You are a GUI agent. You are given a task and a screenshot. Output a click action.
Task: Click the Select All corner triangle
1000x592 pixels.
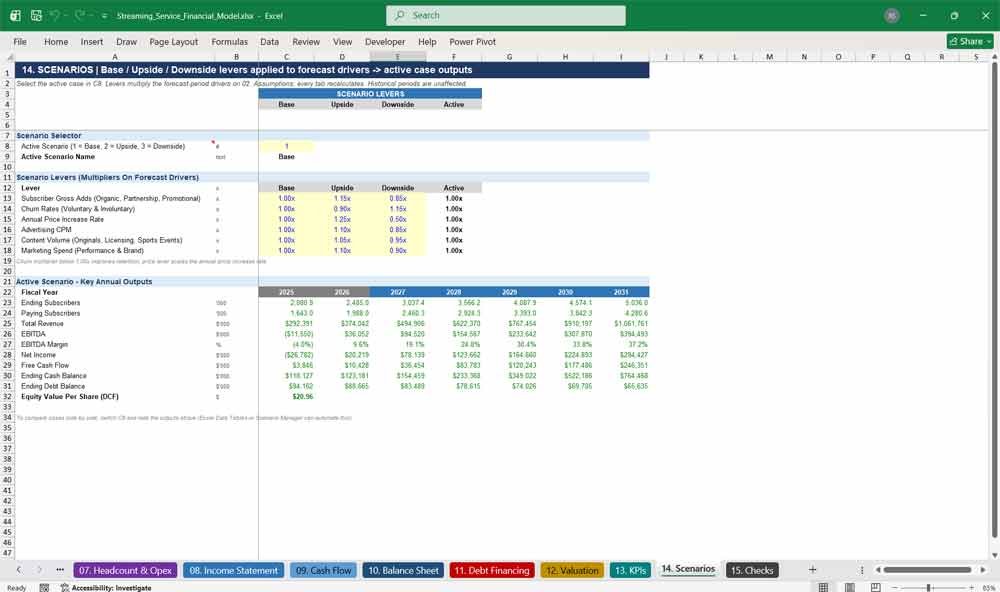[8, 57]
